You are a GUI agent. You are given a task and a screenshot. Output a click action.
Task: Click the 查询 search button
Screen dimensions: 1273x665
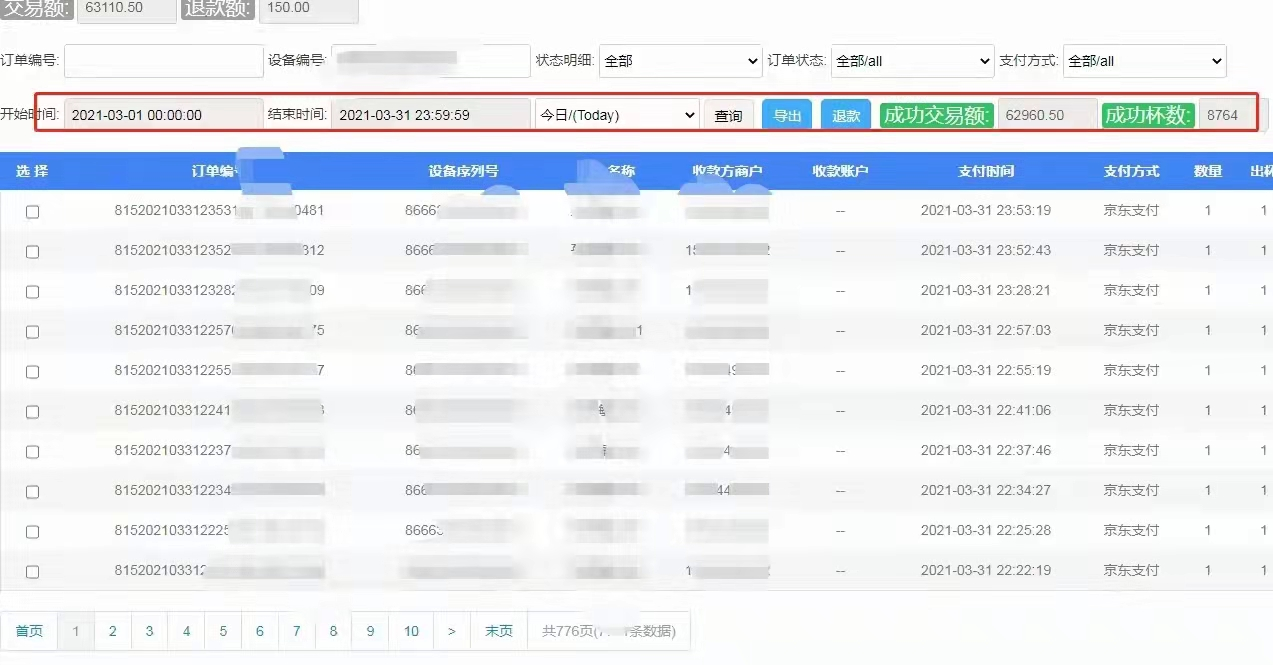pyautogui.click(x=728, y=115)
